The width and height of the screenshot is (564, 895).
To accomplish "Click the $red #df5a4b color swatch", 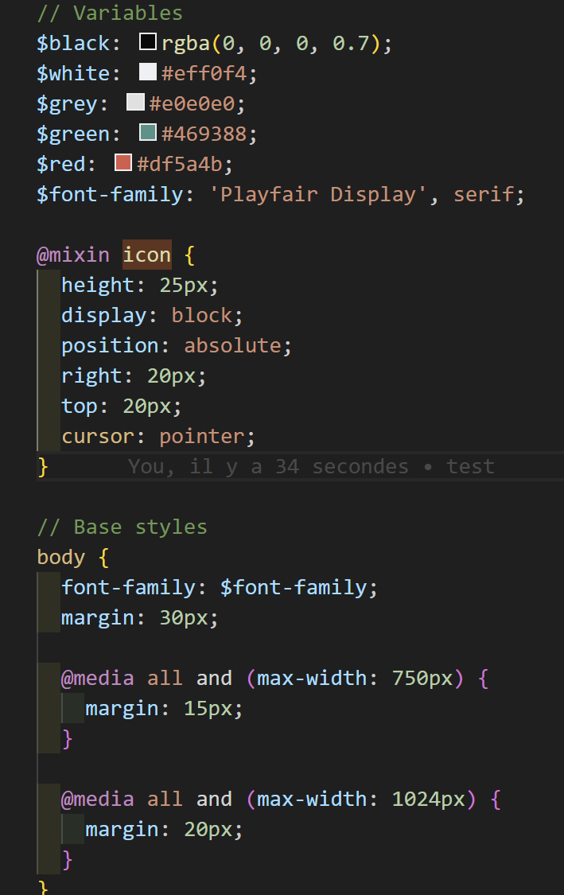I will [x=123, y=163].
